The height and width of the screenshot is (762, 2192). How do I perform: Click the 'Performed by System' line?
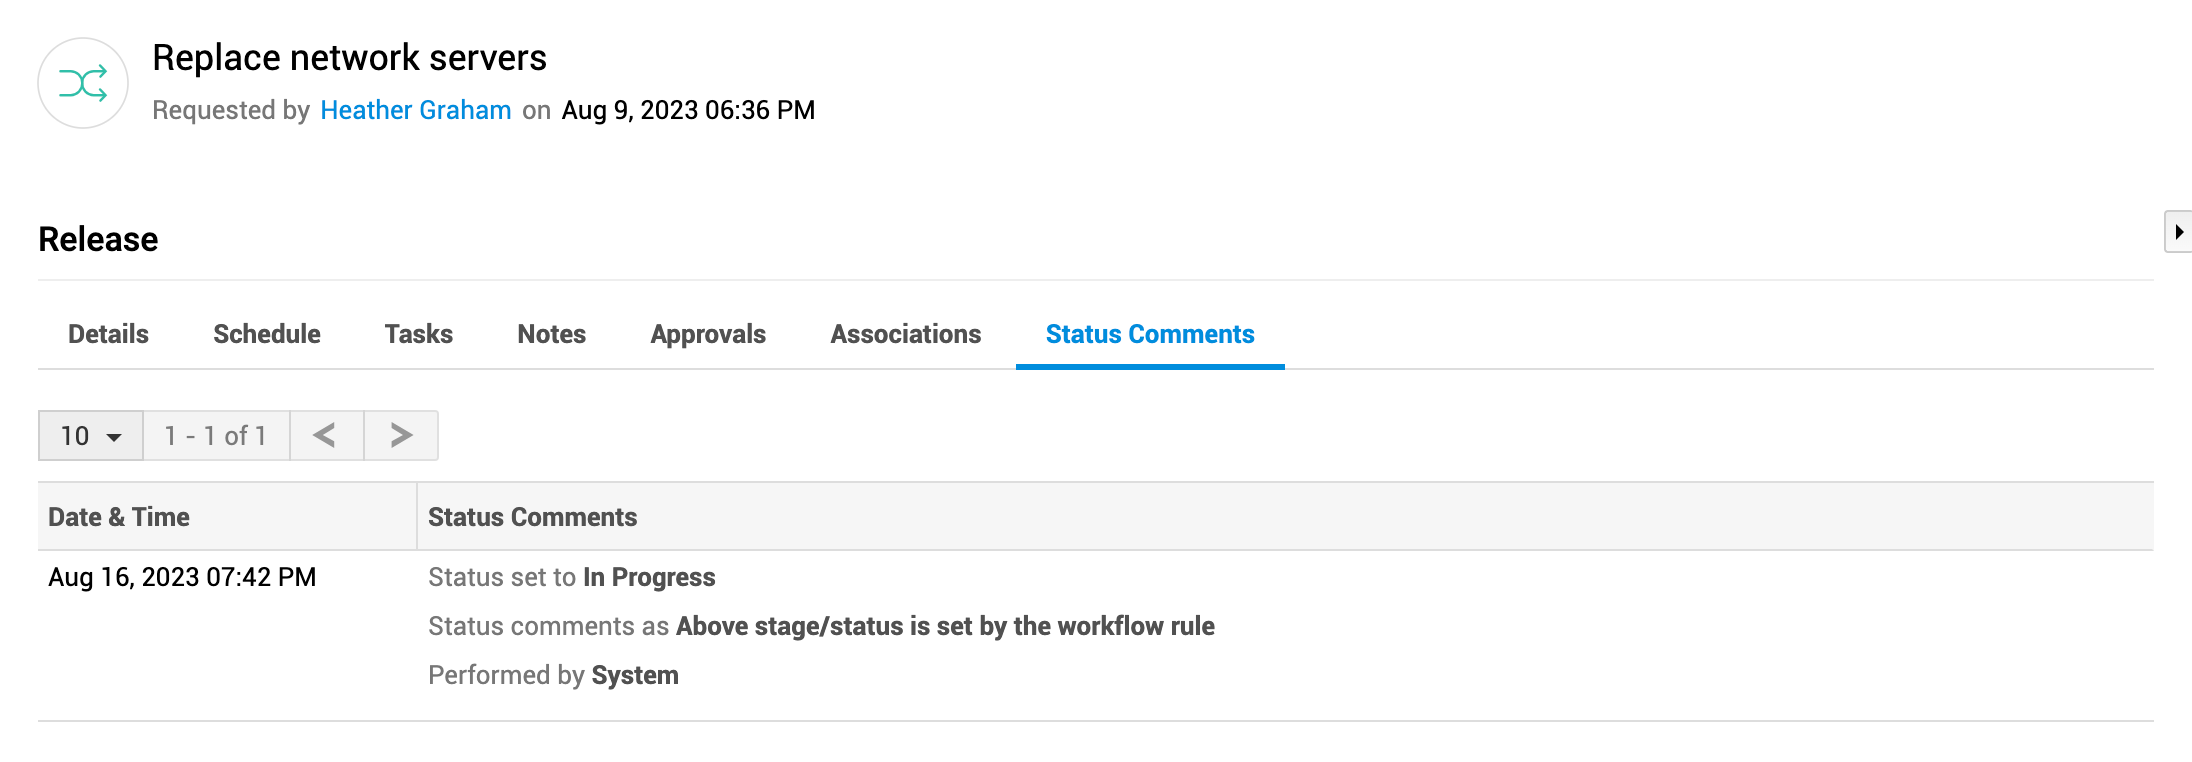(x=553, y=675)
